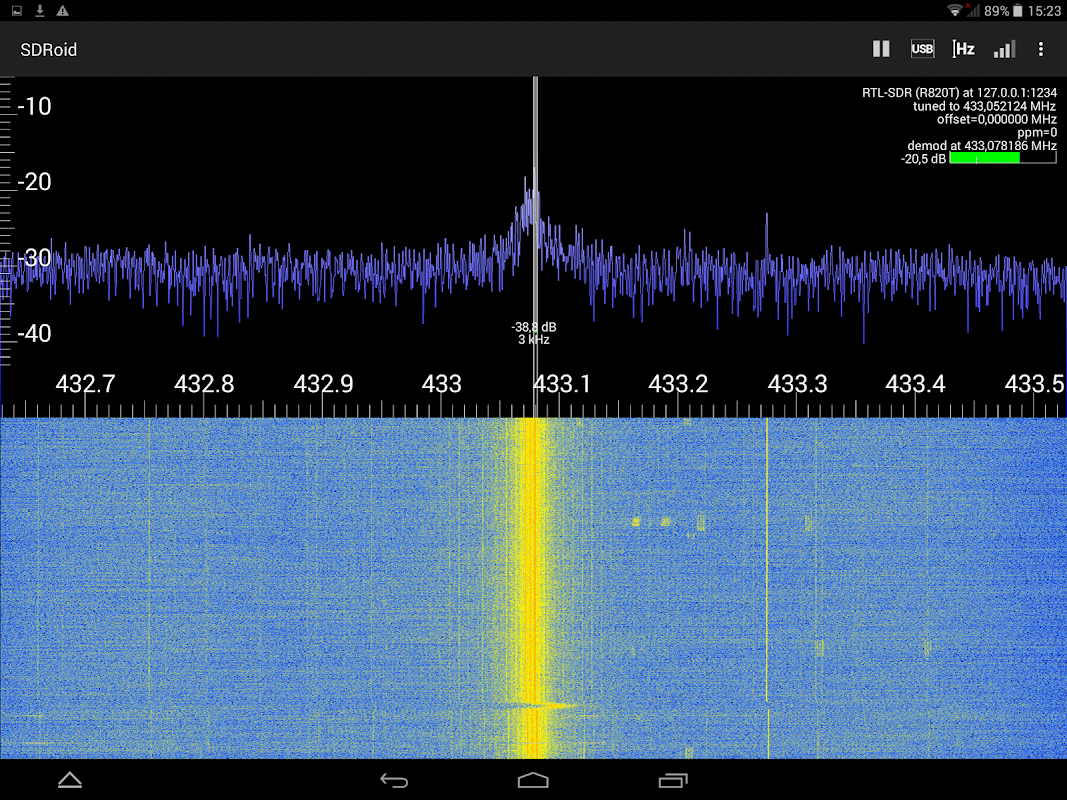Tap the -20 dB vertical scale label
The image size is (1067, 800).
[34, 182]
